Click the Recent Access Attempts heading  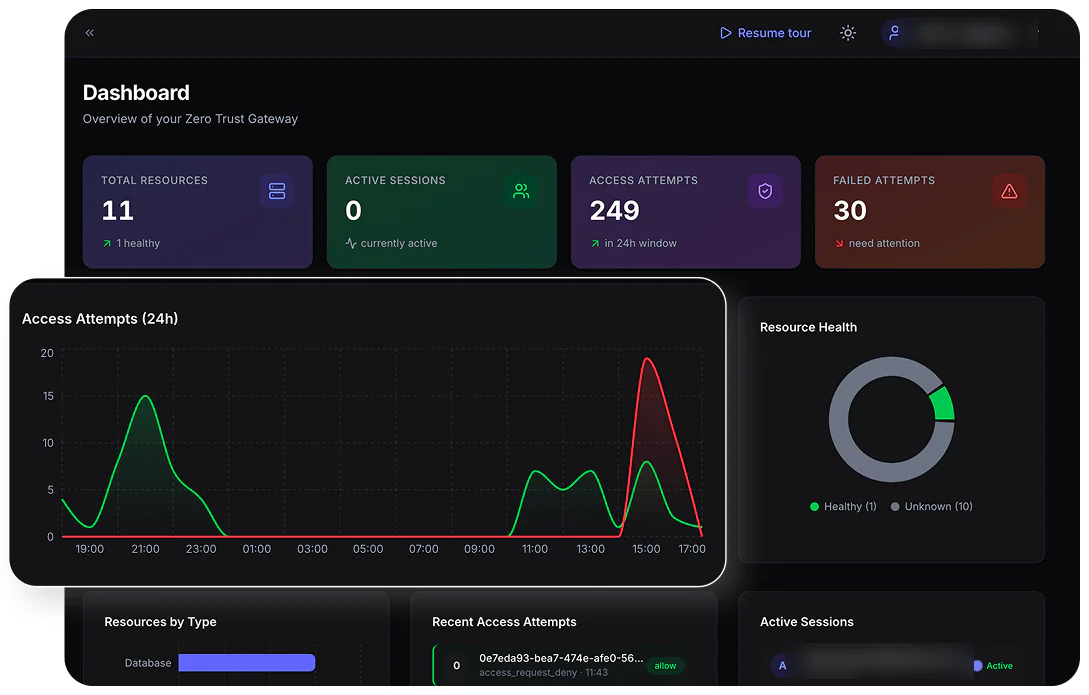coord(504,622)
